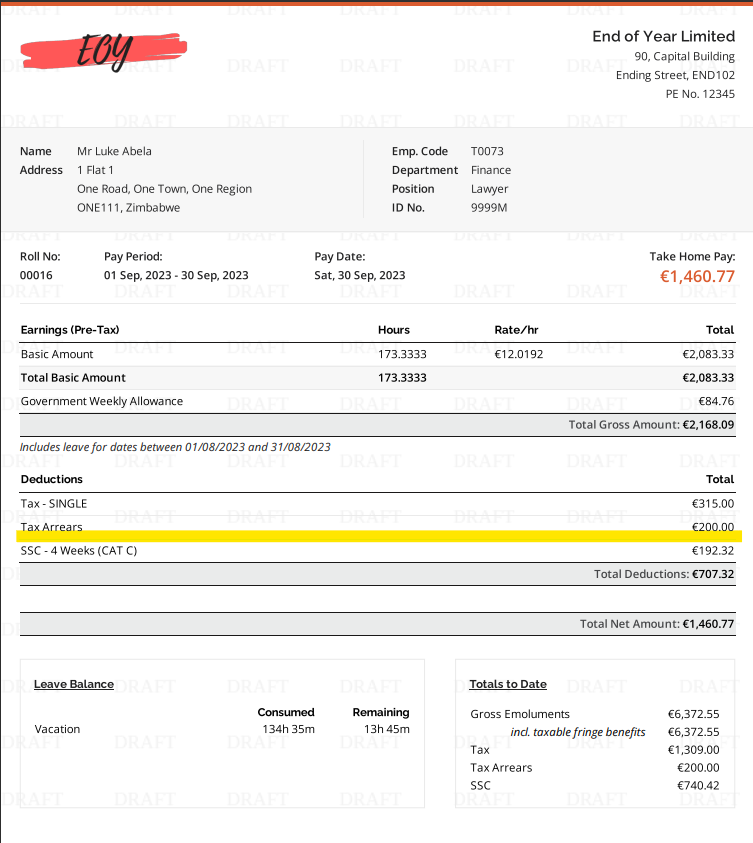Select the 'Gross Emoluments' label

(520, 715)
